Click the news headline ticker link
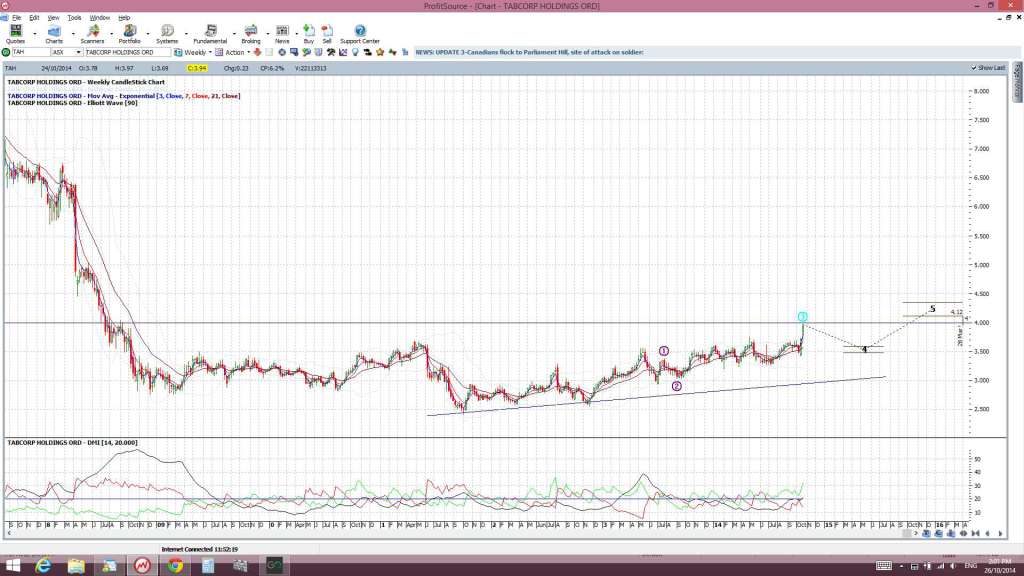 coord(530,52)
